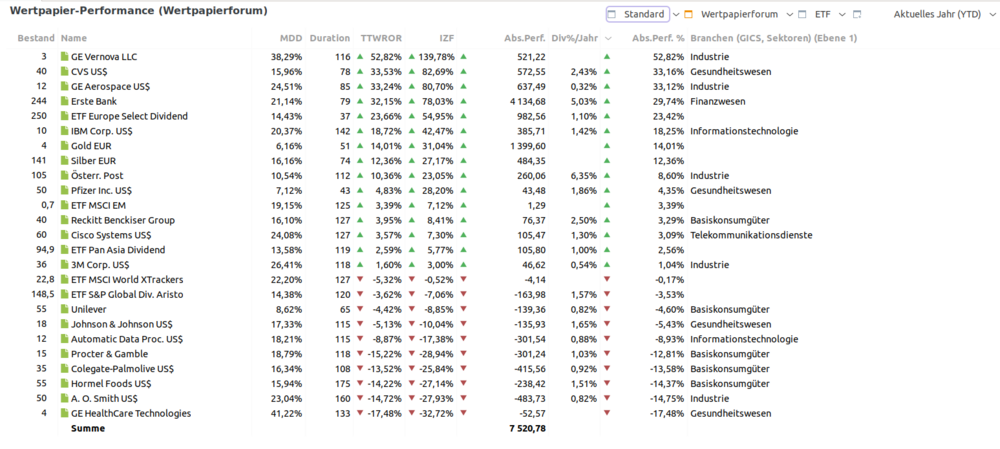Click the file icon beside ETF MSCI World XTrackers
This screenshot has width=1000, height=449.
64,279
